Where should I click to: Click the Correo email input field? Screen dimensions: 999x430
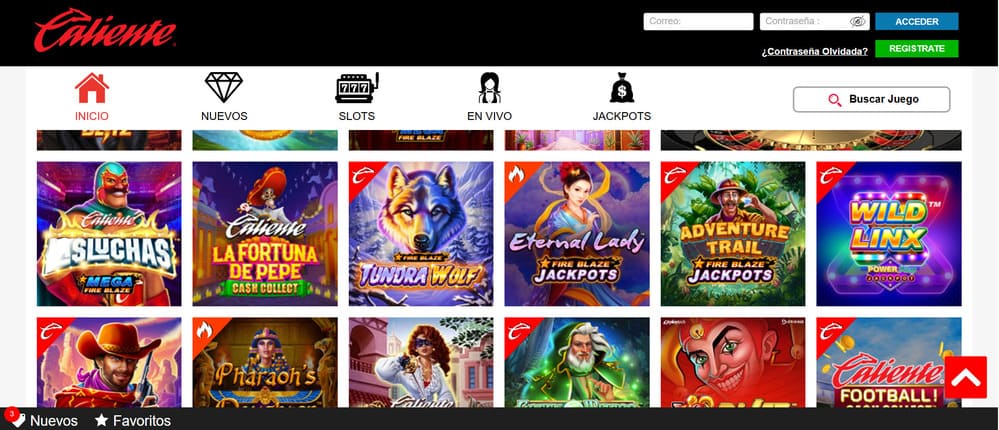tap(698, 22)
